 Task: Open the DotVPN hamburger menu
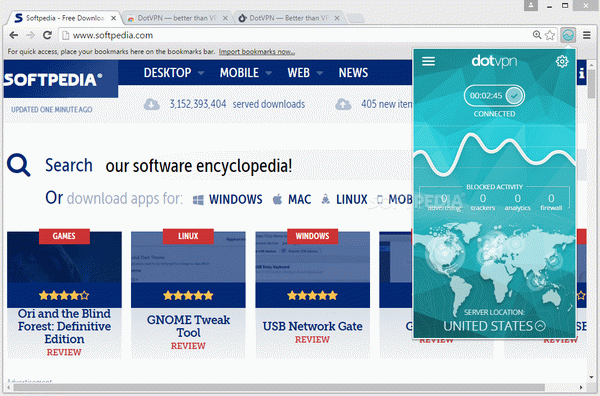[x=428, y=61]
